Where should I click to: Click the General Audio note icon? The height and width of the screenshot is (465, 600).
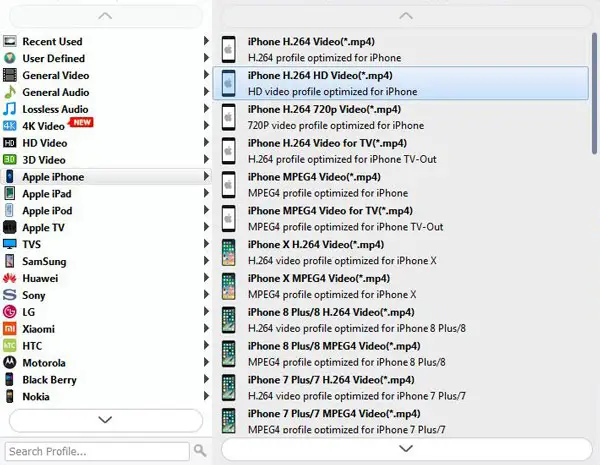pos(10,92)
